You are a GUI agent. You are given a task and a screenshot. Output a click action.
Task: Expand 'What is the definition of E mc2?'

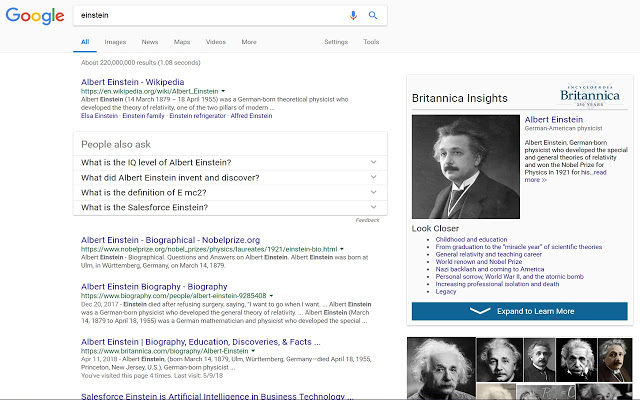373,192
